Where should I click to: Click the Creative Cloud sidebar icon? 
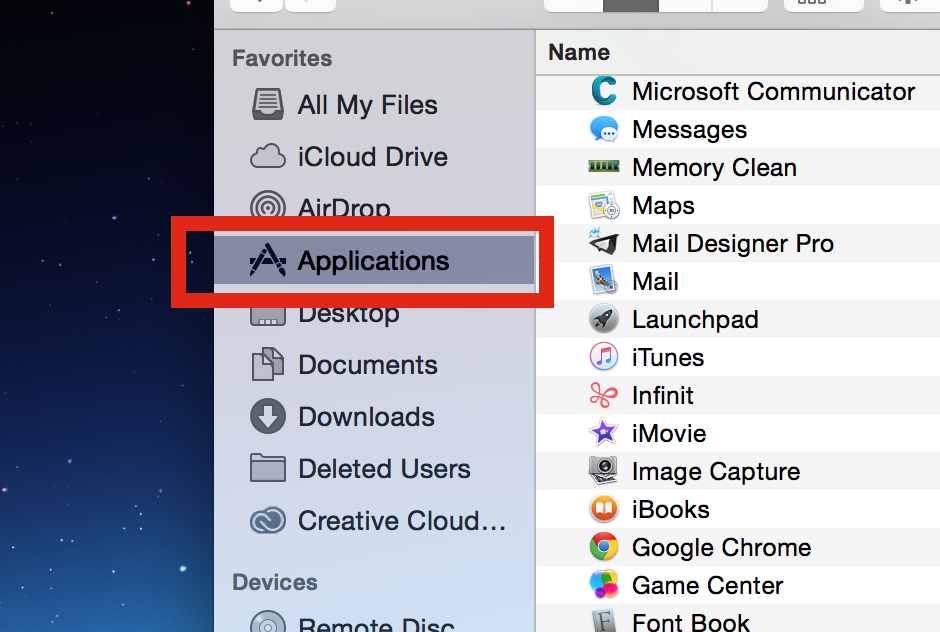267,520
